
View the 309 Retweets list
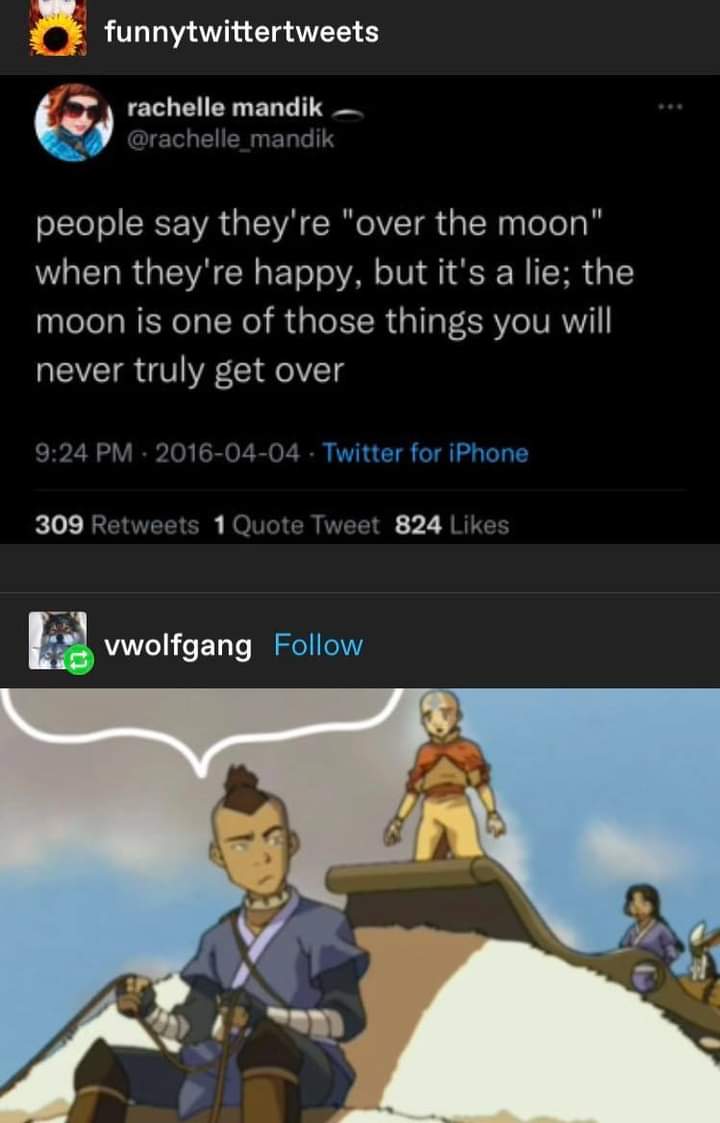pyautogui.click(x=117, y=525)
